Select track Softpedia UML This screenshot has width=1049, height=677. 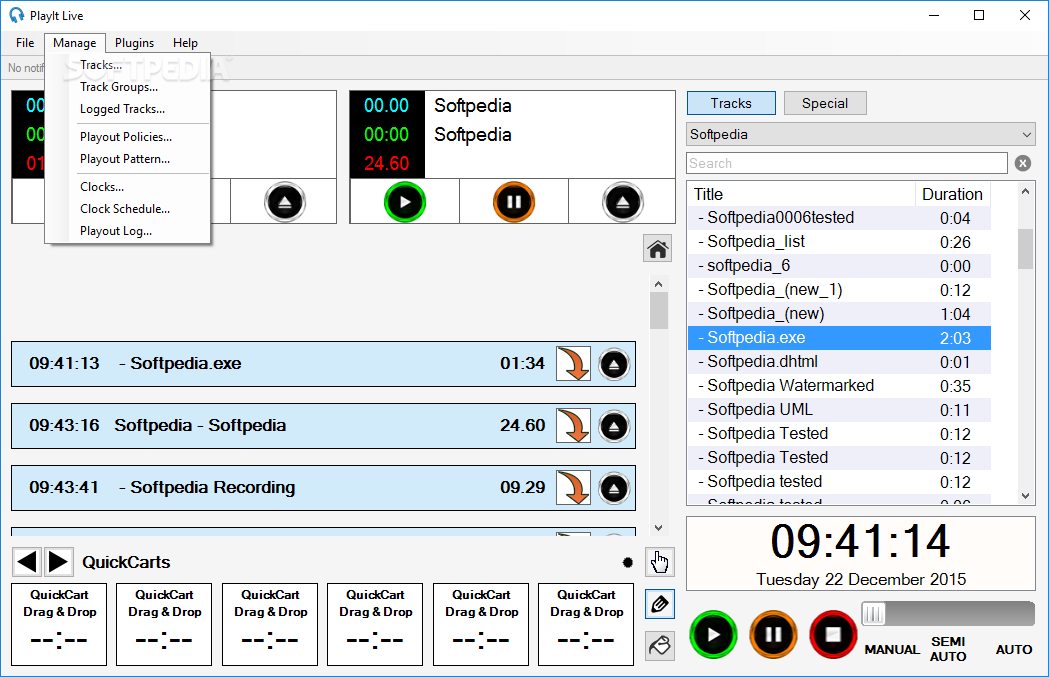pyautogui.click(x=840, y=410)
